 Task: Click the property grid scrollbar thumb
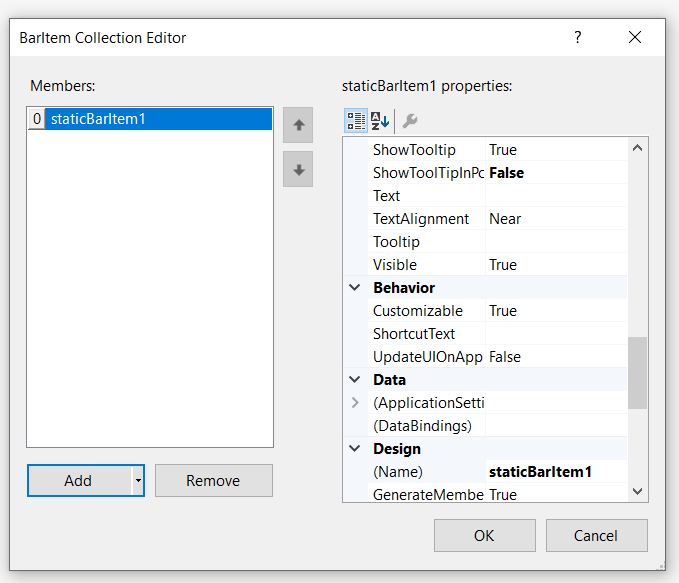[637, 372]
